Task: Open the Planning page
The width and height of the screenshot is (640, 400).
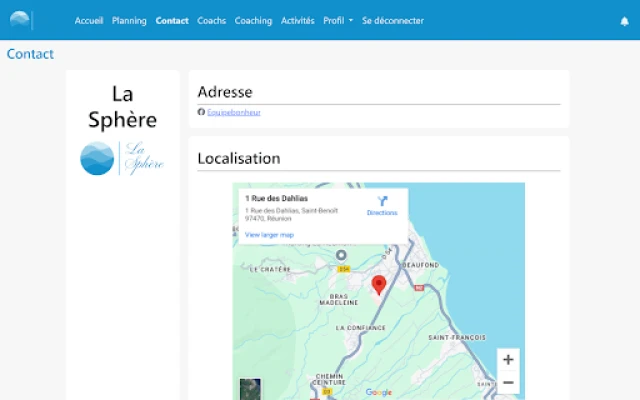Action: 129,21
